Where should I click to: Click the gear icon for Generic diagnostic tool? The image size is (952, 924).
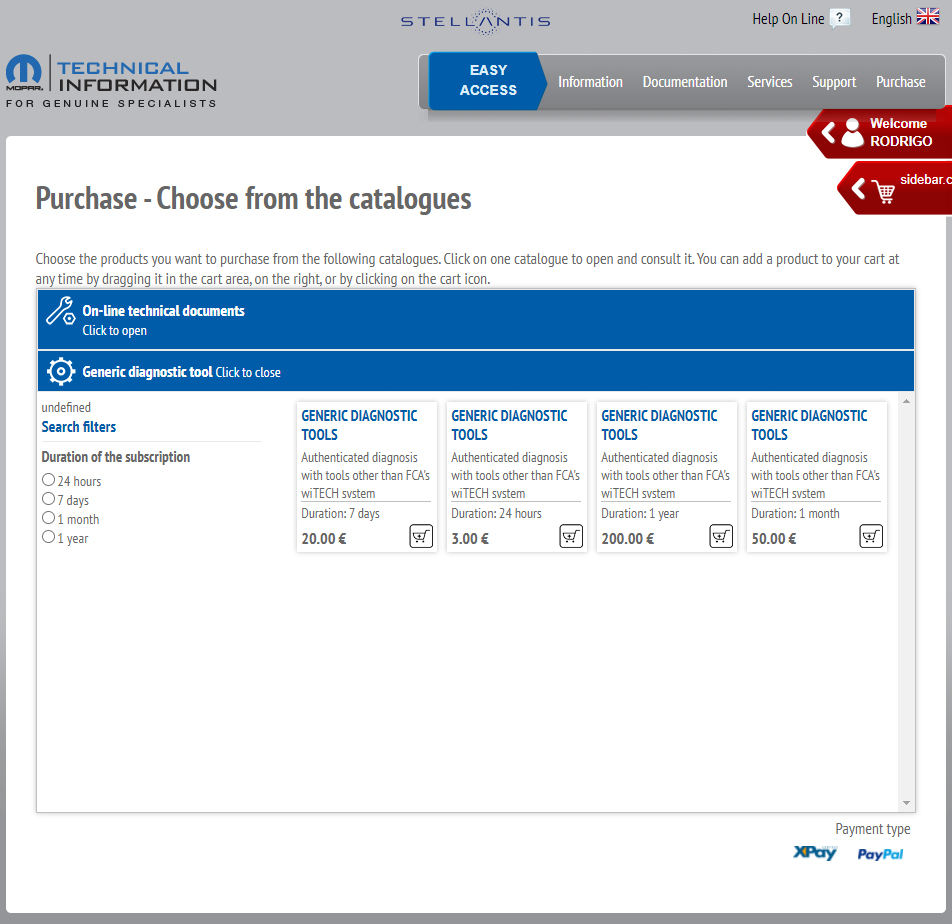coord(61,371)
